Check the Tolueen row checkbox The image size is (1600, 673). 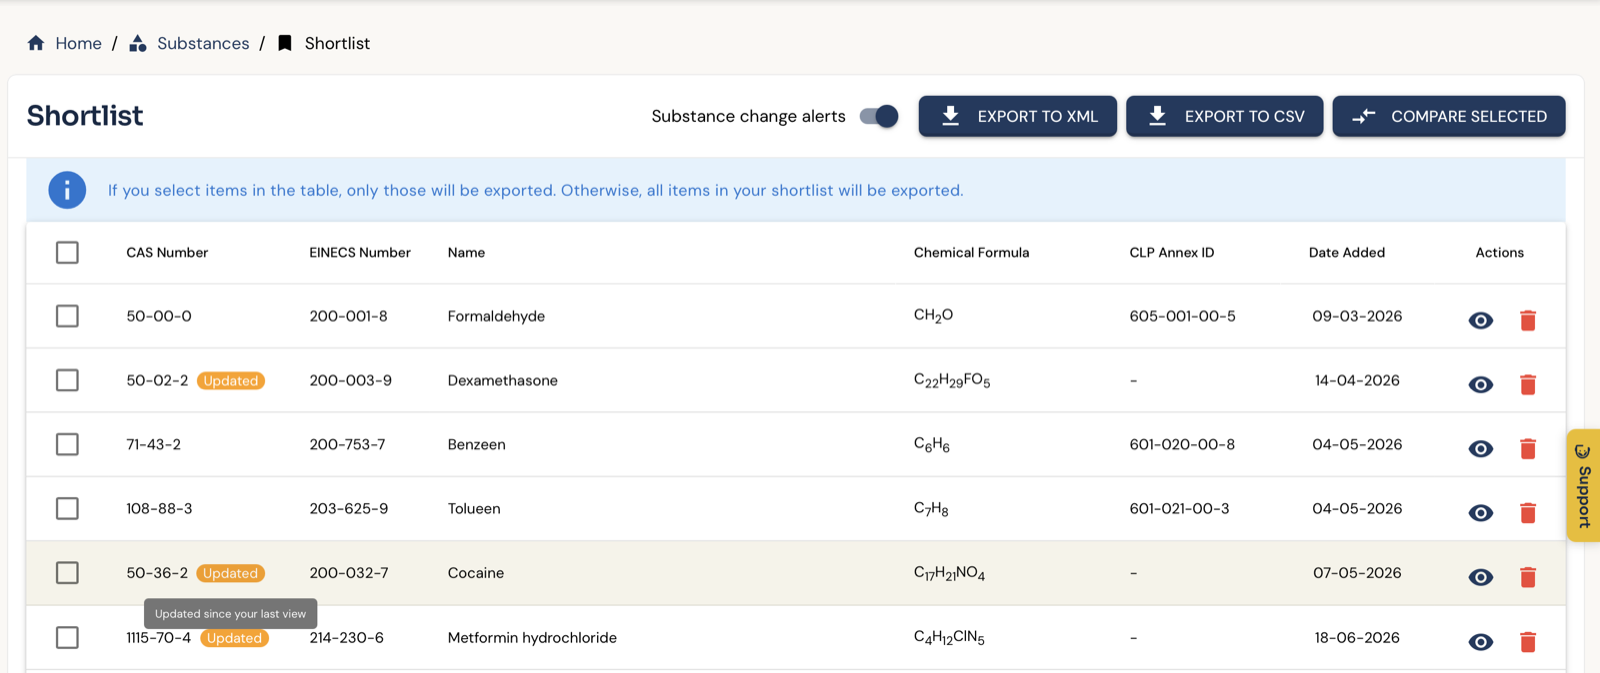point(67,508)
